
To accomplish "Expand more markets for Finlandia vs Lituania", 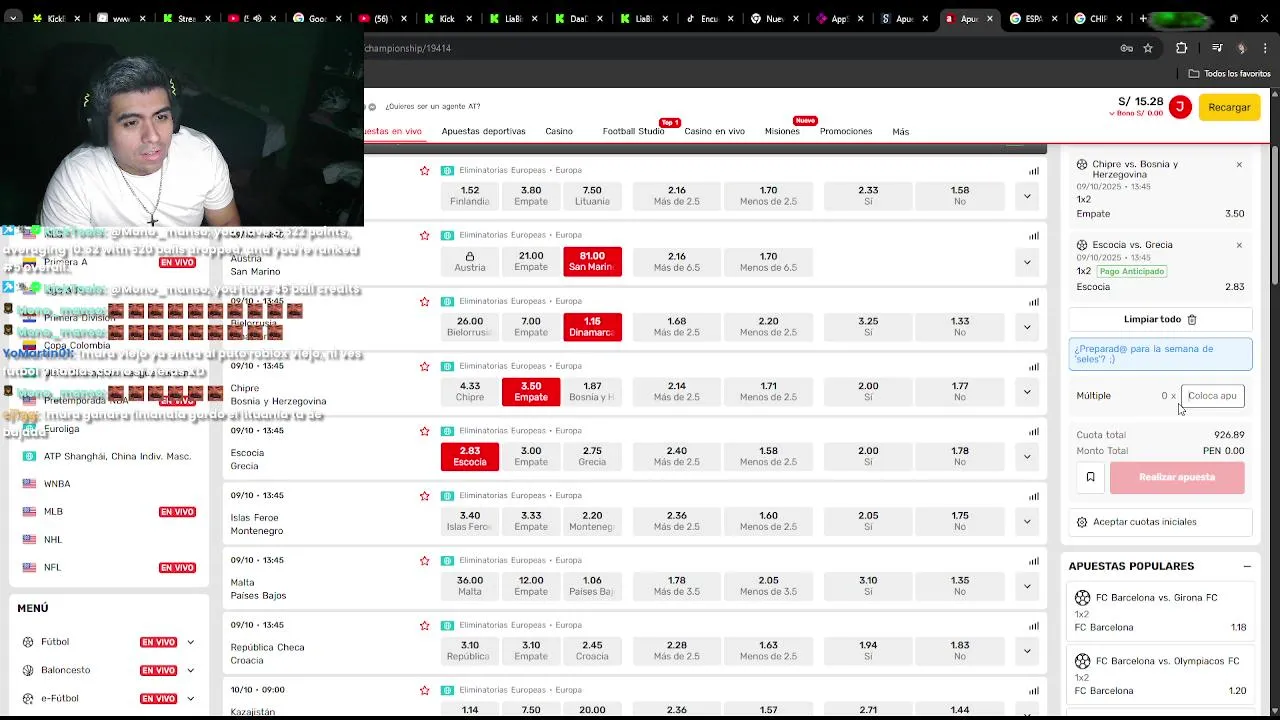I will point(1027,196).
